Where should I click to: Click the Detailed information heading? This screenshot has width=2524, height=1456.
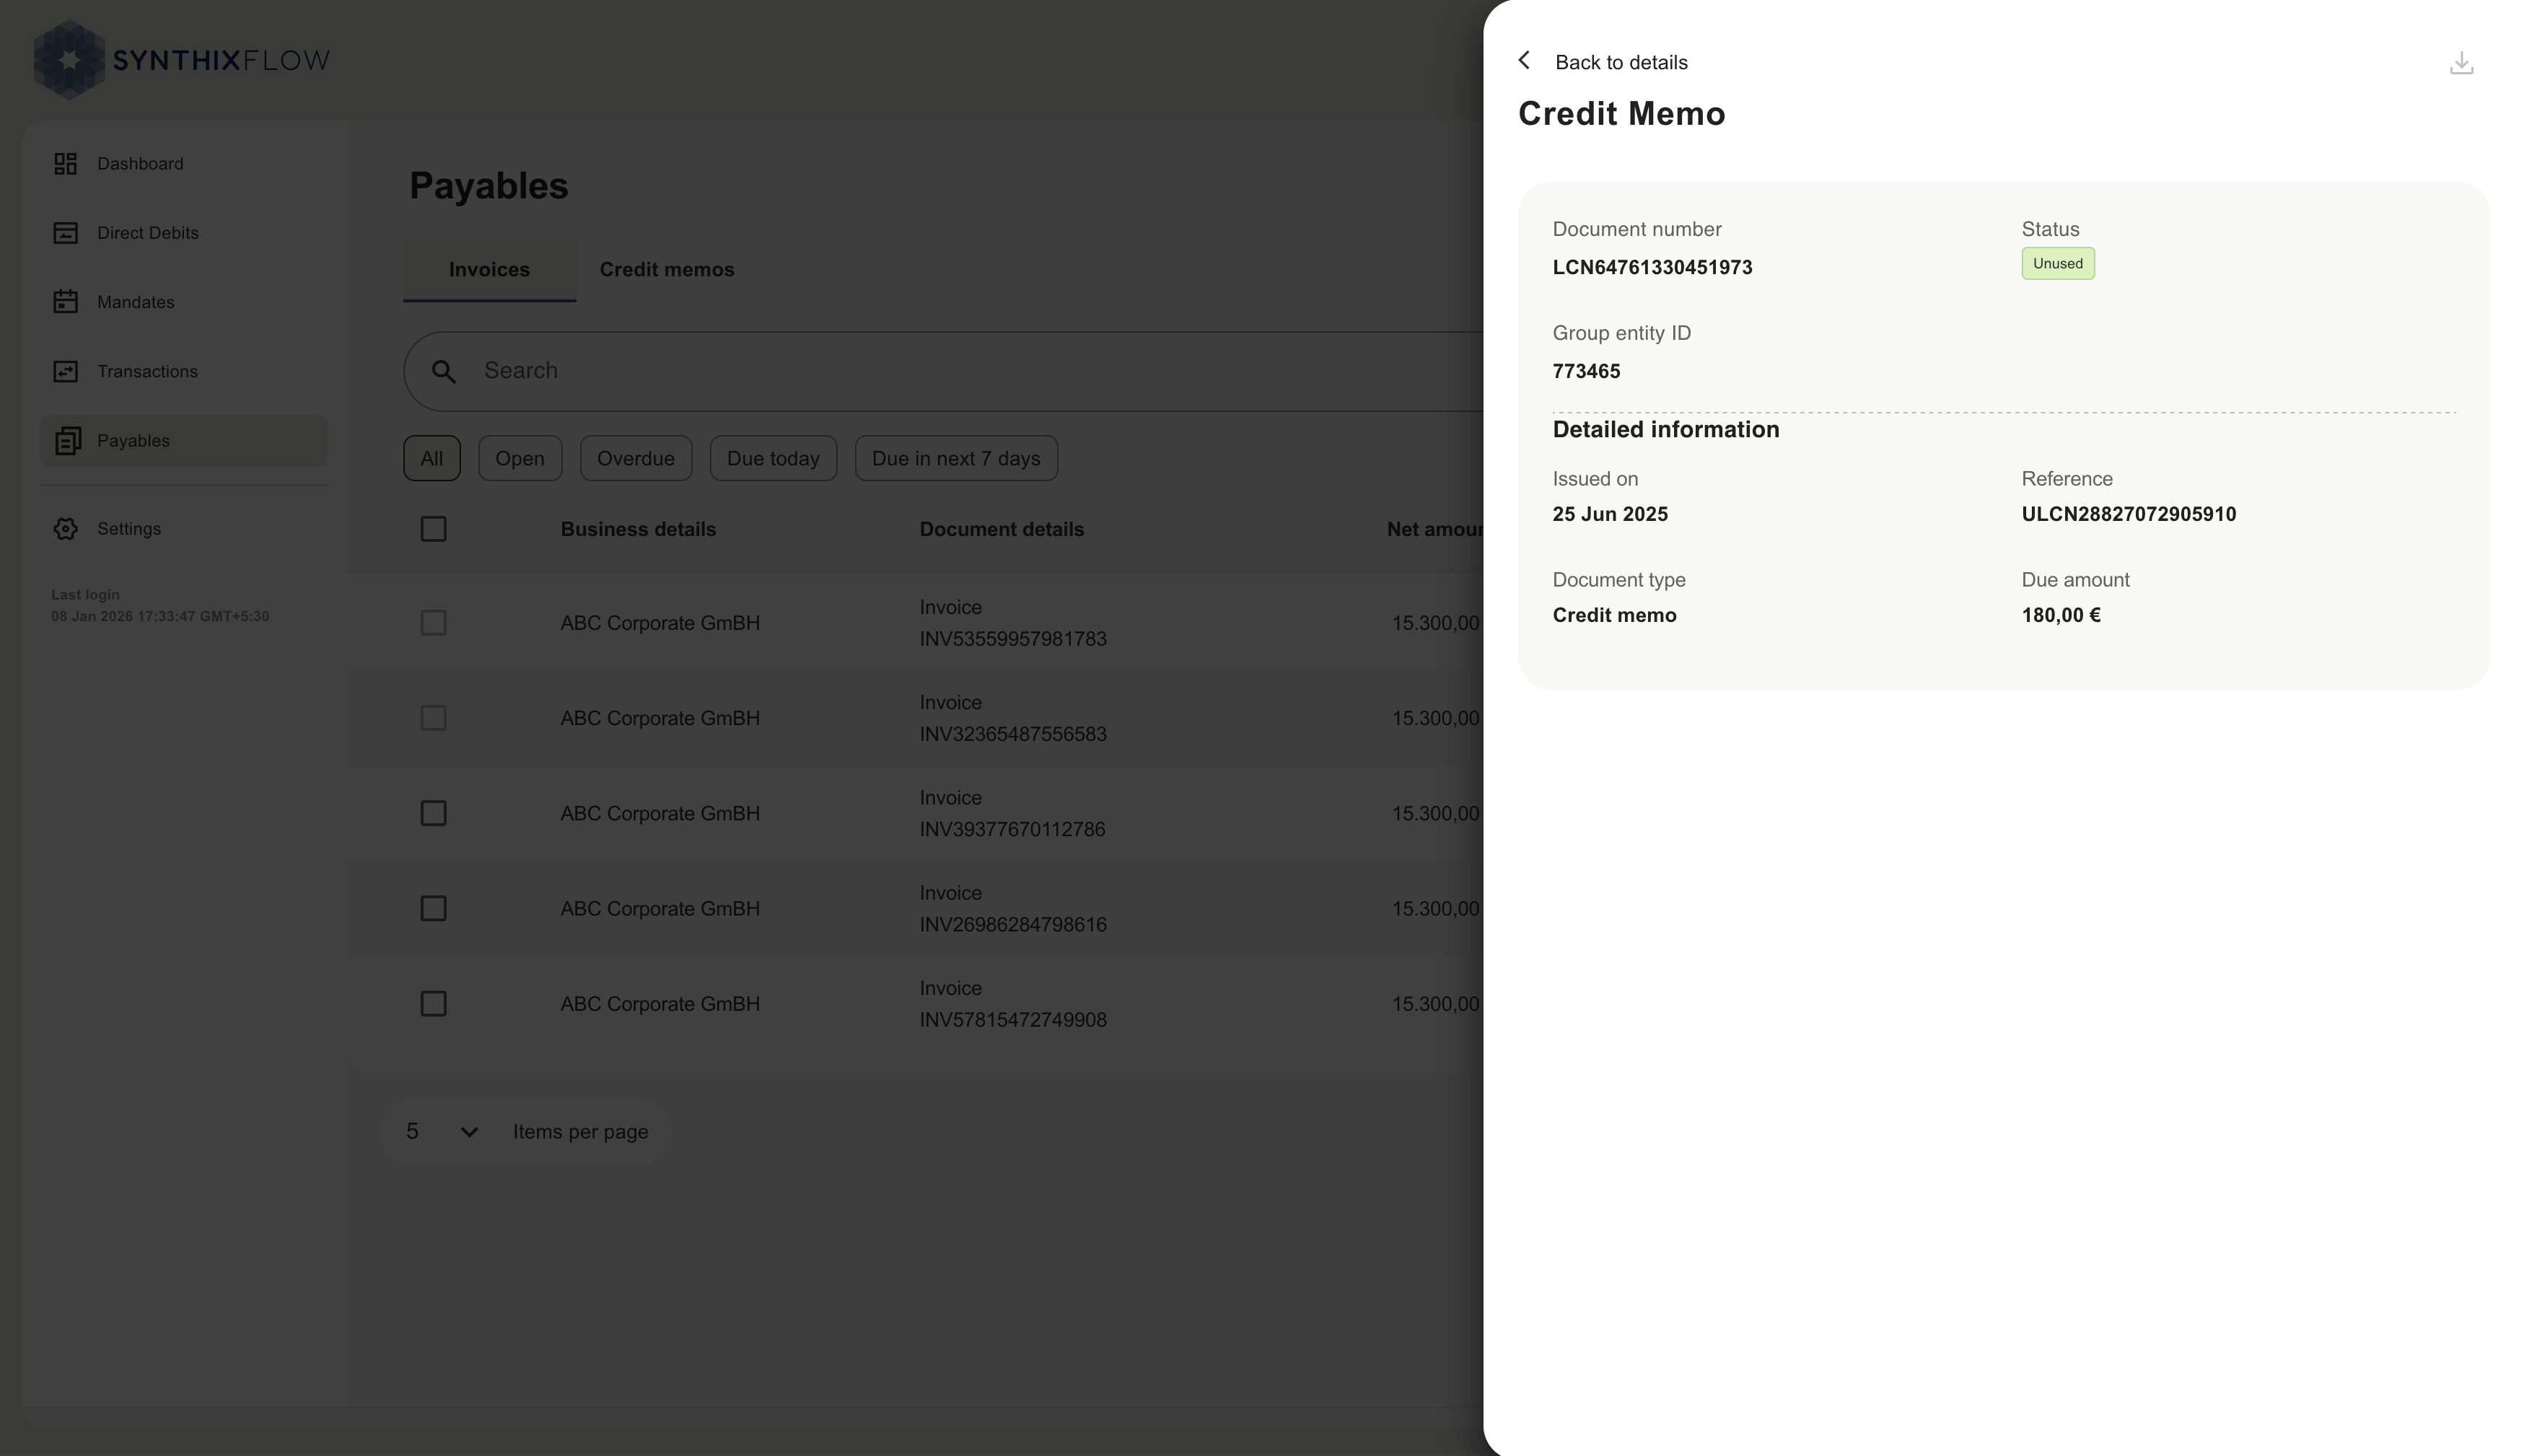(x=1666, y=430)
